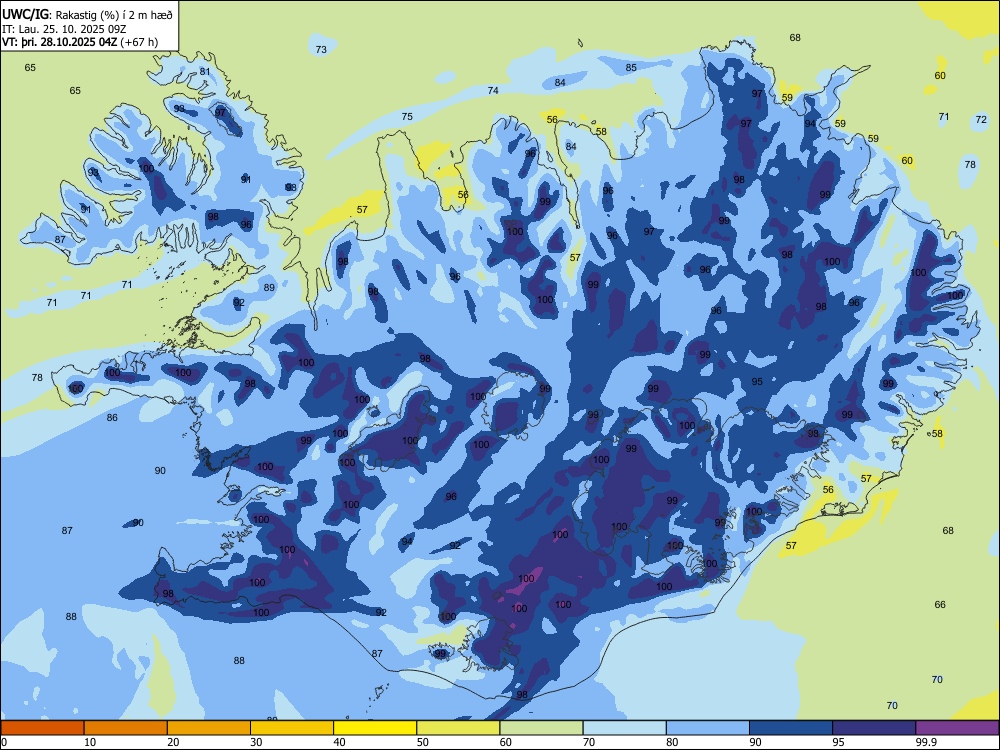
Task: Click the '66' humidity value on the map
Action: pos(940,605)
